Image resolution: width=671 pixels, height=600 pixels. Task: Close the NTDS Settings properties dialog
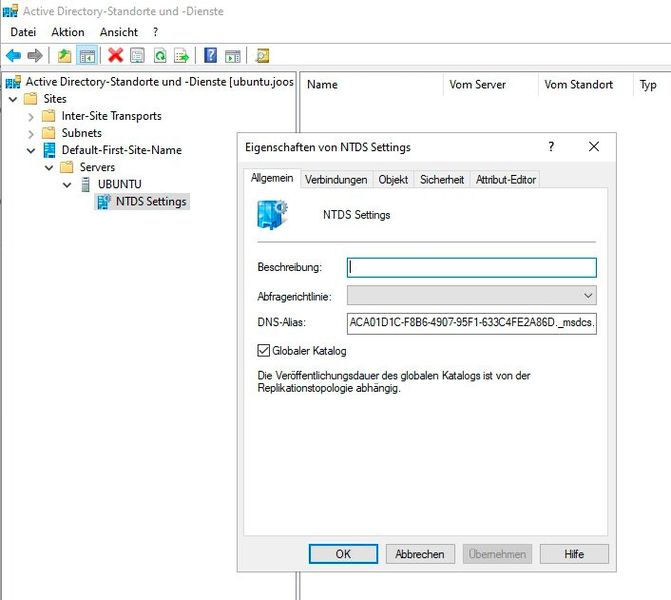tap(594, 147)
